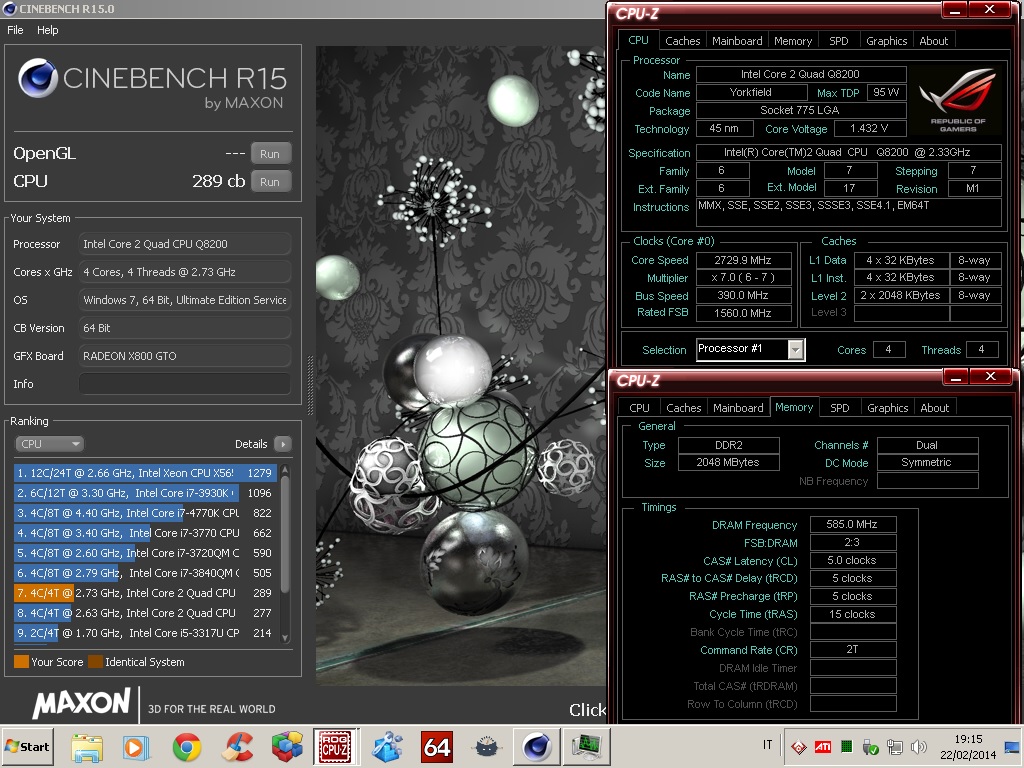Open Mainboard tab in top CPU-Z window
Image resolution: width=1024 pixels, height=768 pixels.
737,40
